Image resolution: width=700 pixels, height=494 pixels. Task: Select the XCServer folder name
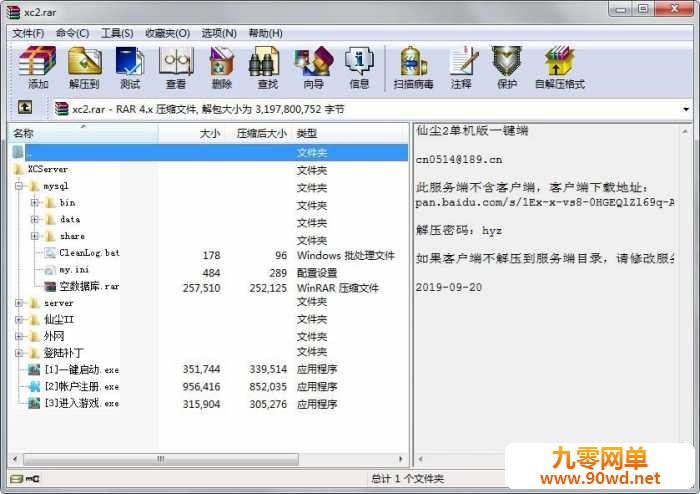click(48, 169)
